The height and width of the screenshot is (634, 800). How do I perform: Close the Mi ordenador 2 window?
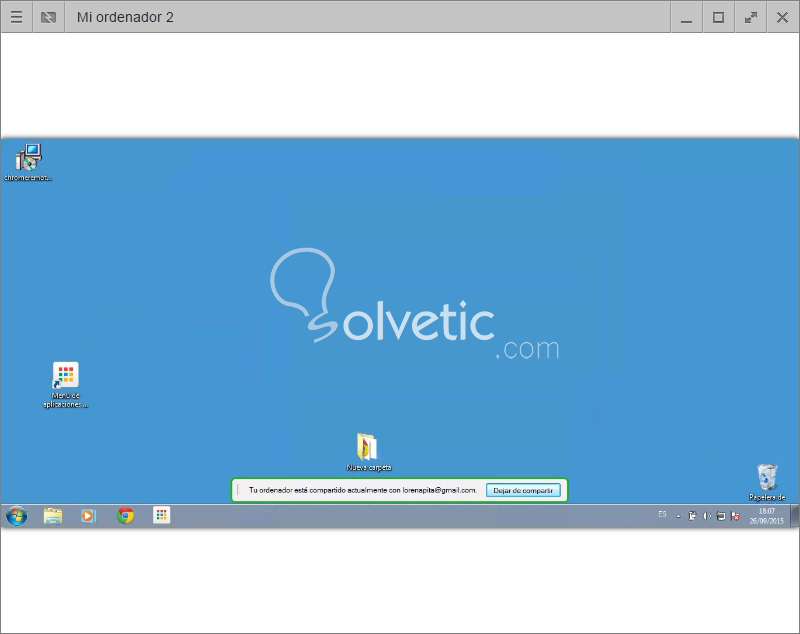[782, 17]
